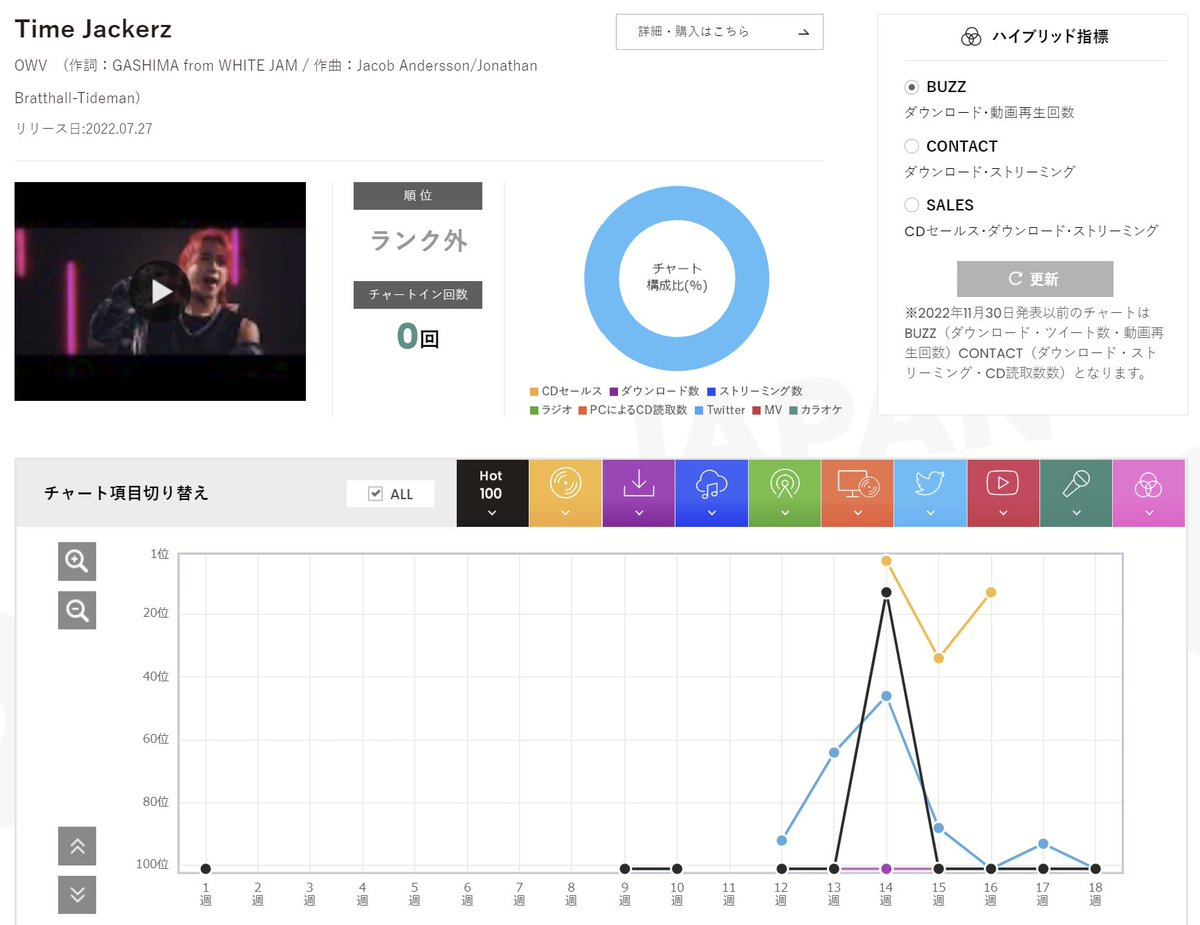Viewport: 1200px width, 925px height.
Task: Click the double down-arrow chart button
Action: (x=77, y=894)
